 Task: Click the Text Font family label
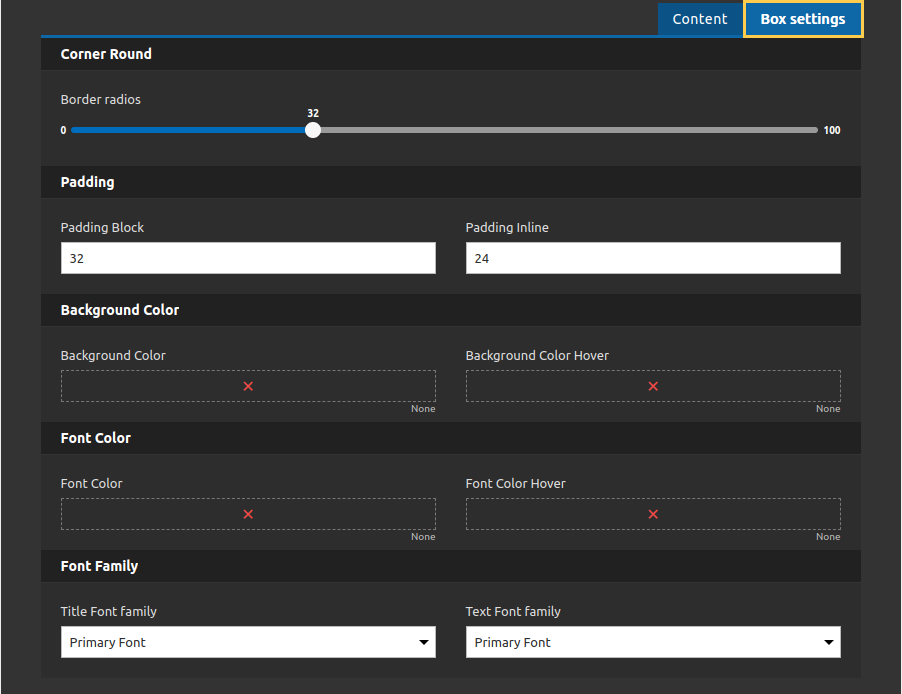(x=513, y=611)
